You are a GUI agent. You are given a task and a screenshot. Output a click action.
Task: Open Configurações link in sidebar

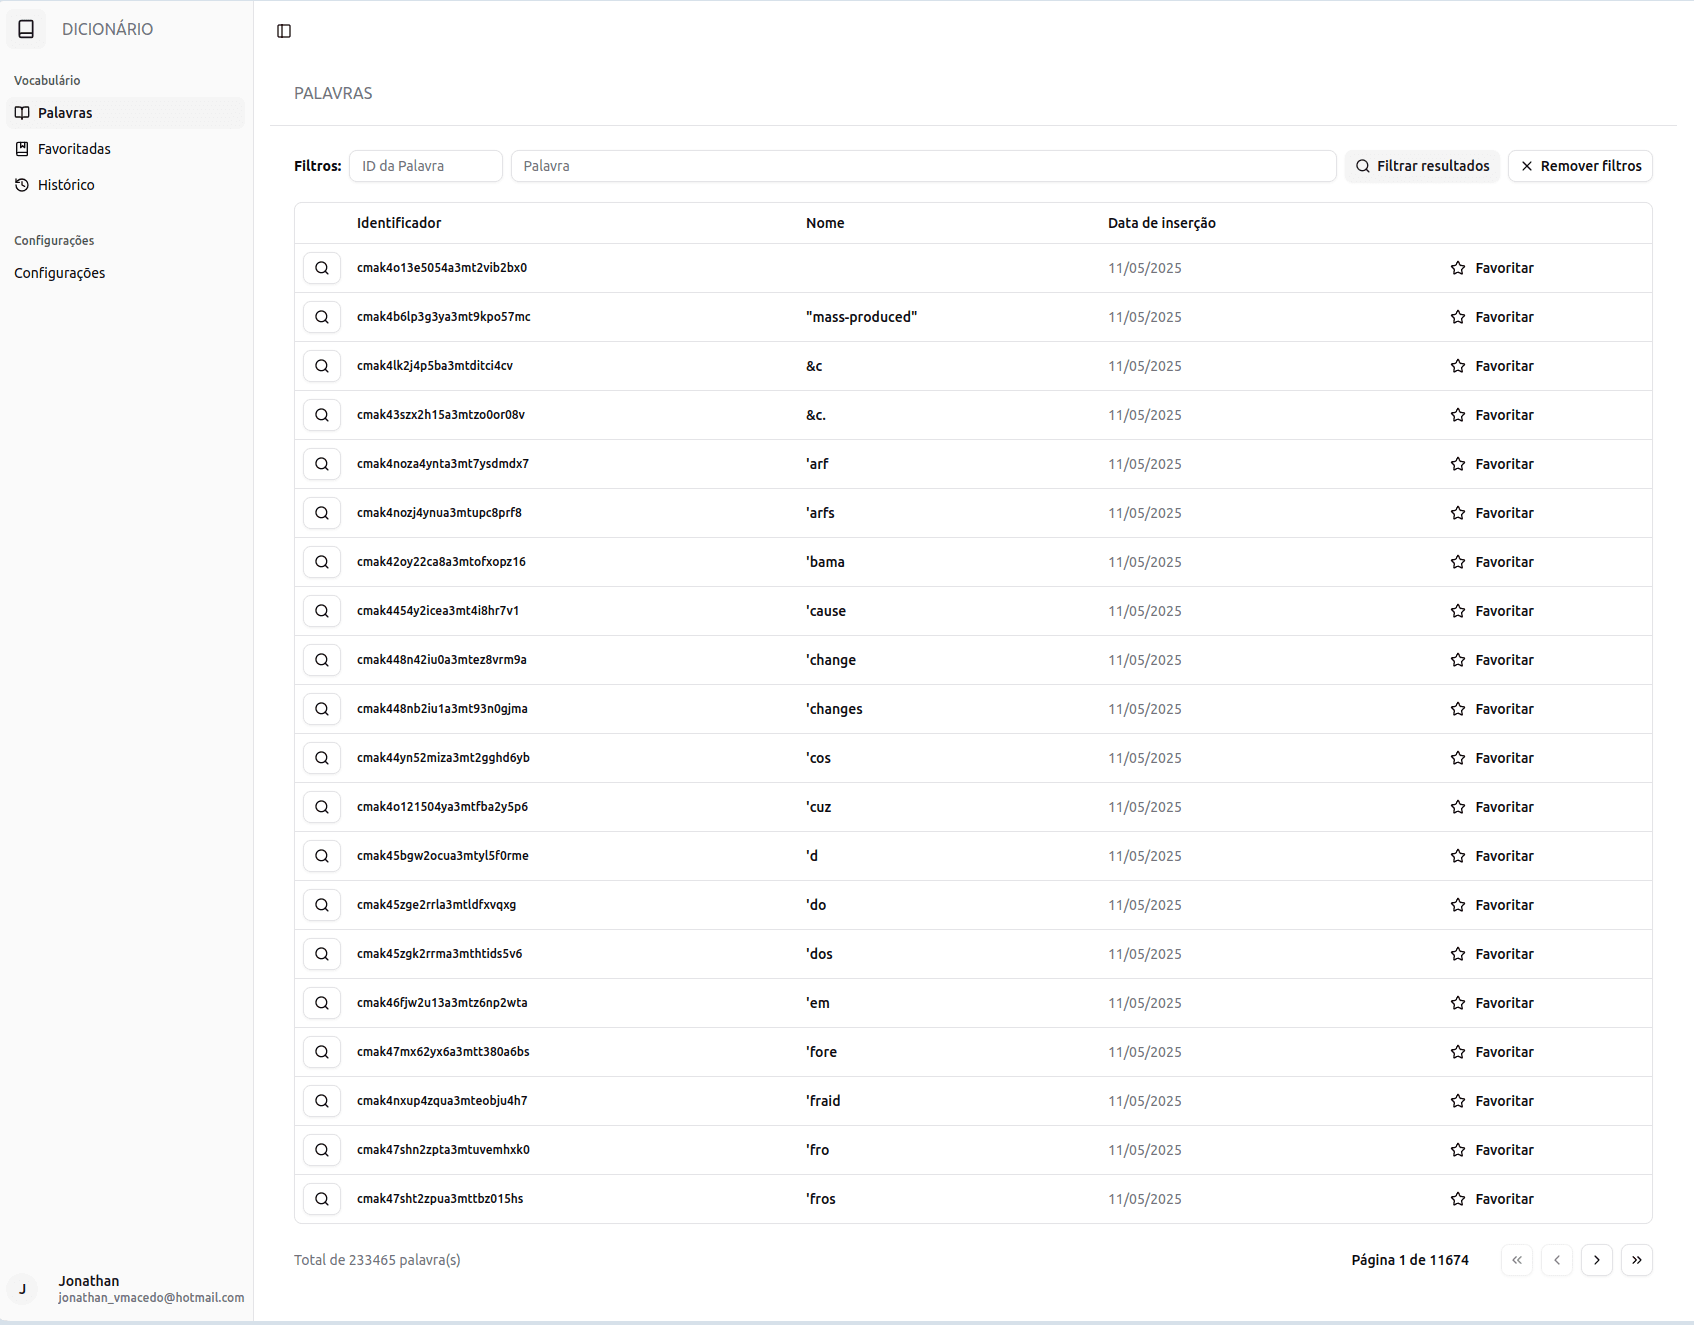(60, 273)
